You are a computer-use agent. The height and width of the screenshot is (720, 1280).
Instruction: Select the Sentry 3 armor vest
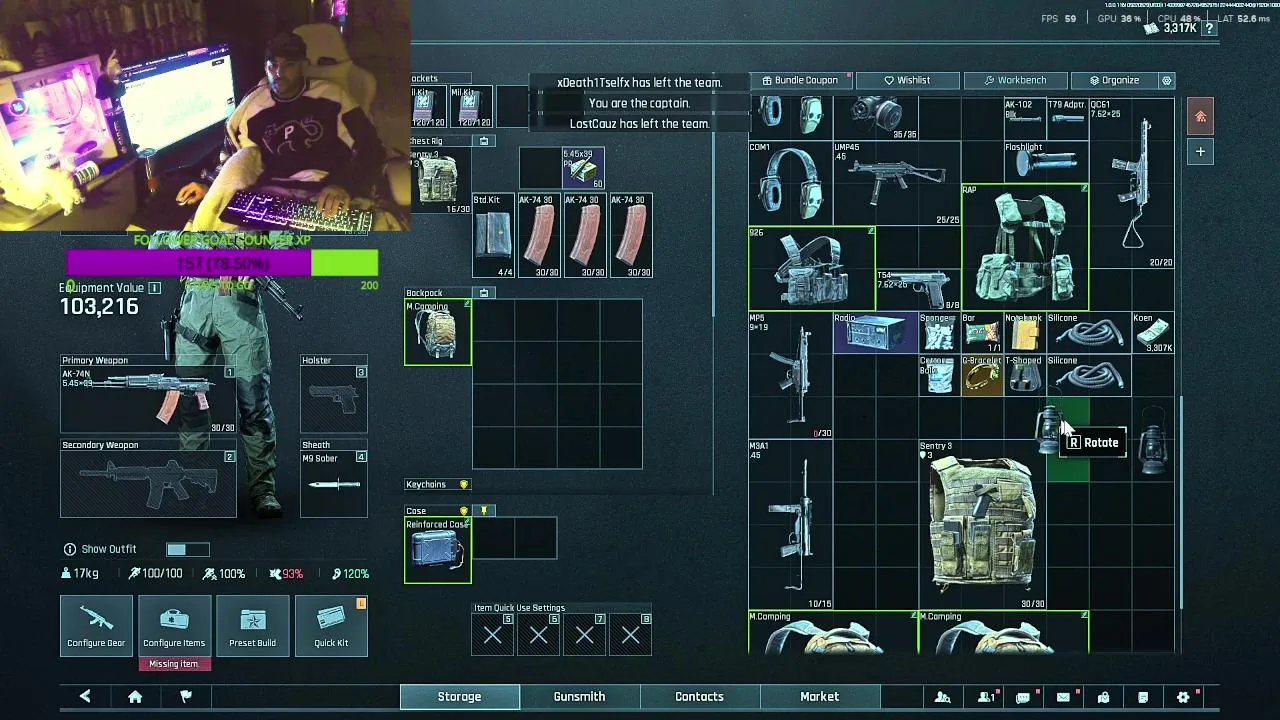[982, 524]
